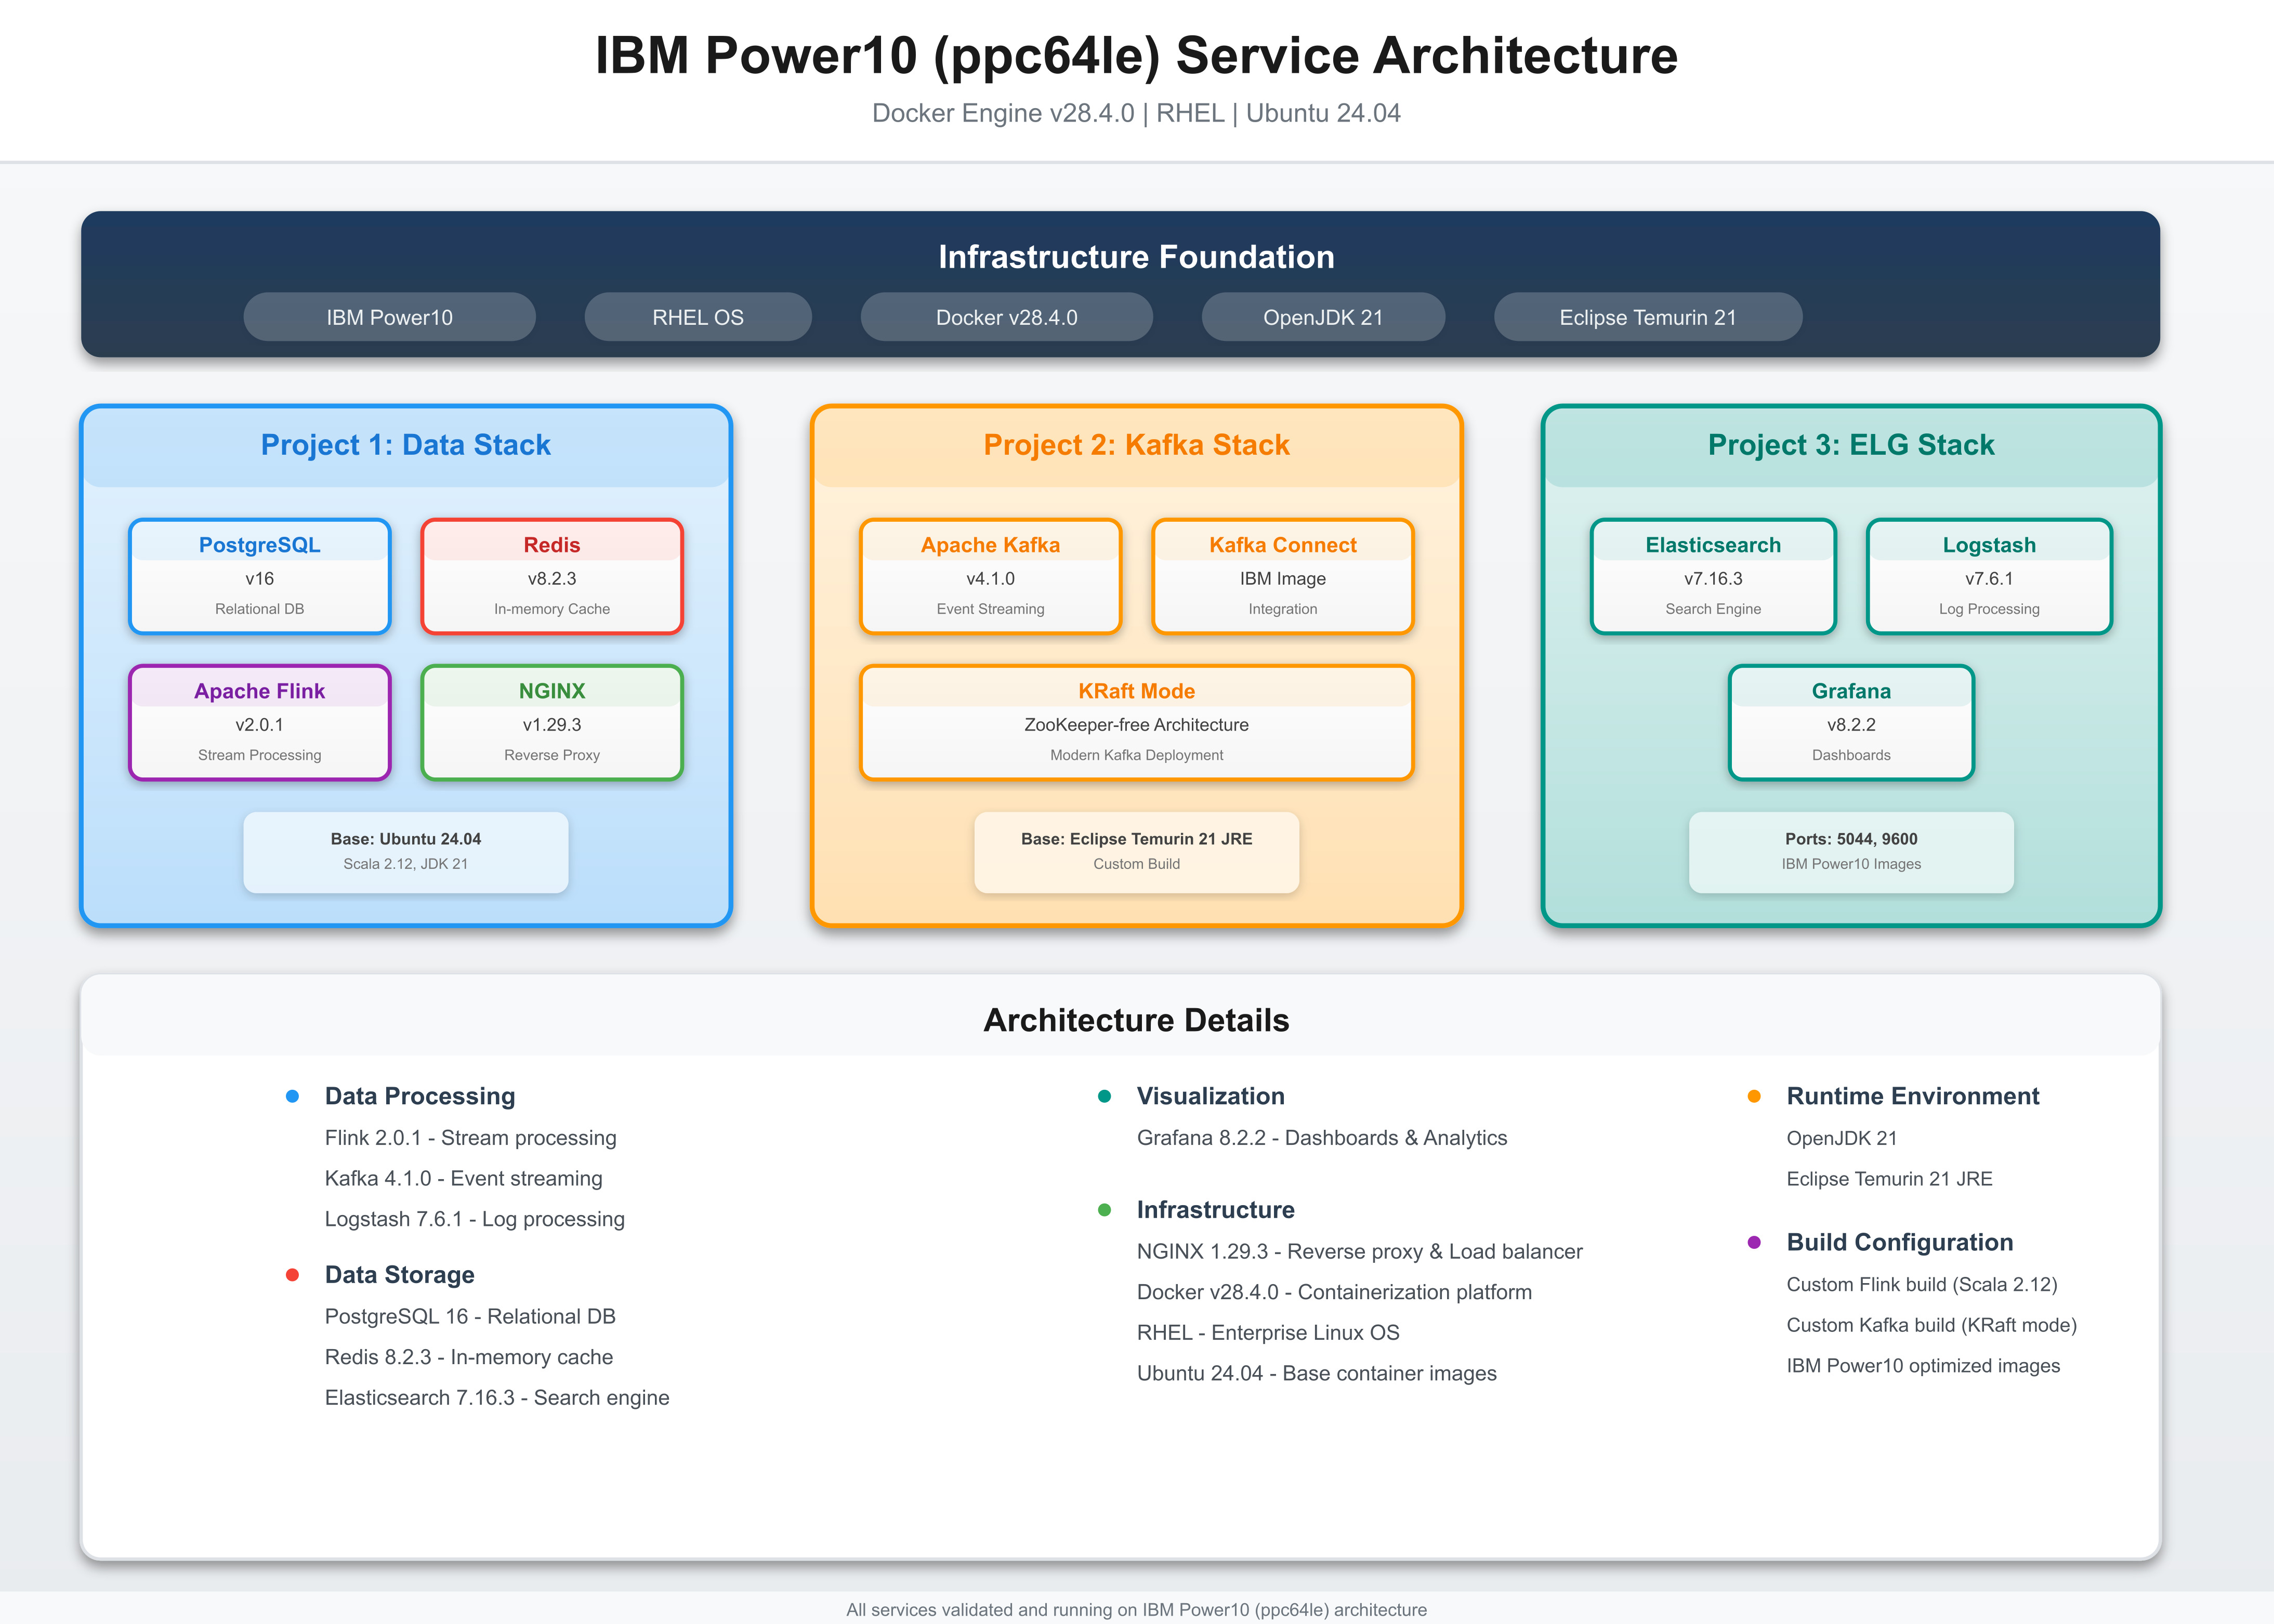The width and height of the screenshot is (2274, 1624).
Task: Select the Kafka Connect integration card
Action: (x=1283, y=576)
